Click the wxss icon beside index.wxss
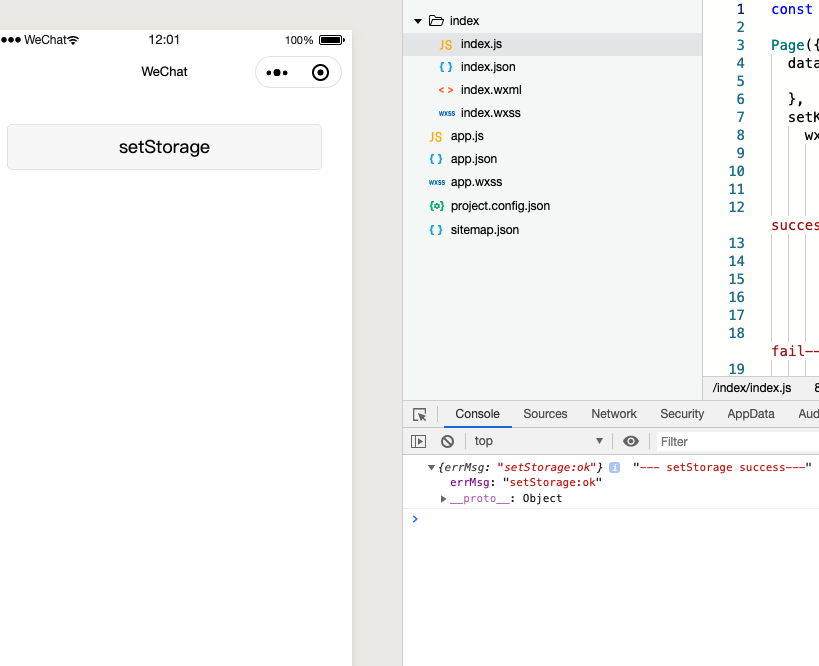 [447, 113]
